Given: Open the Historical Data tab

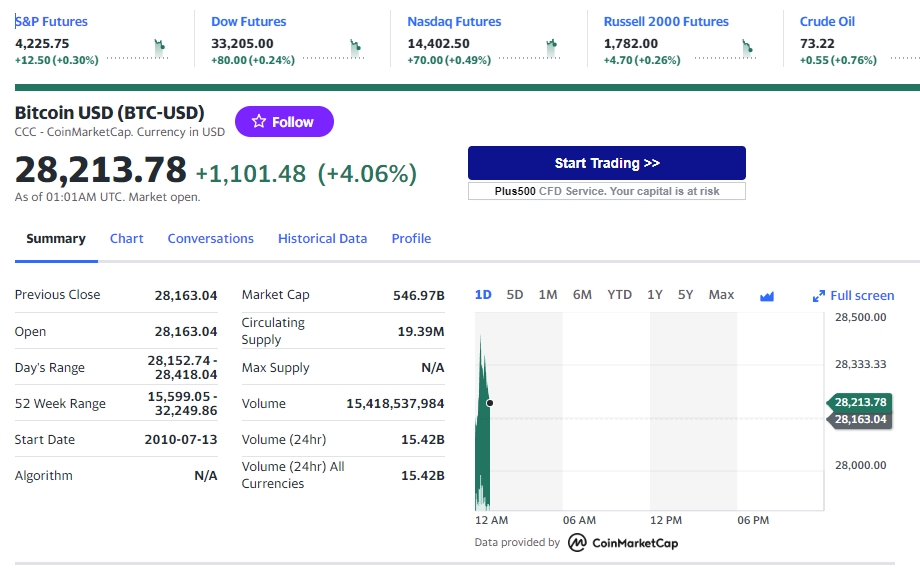Looking at the screenshot, I should click(x=323, y=239).
